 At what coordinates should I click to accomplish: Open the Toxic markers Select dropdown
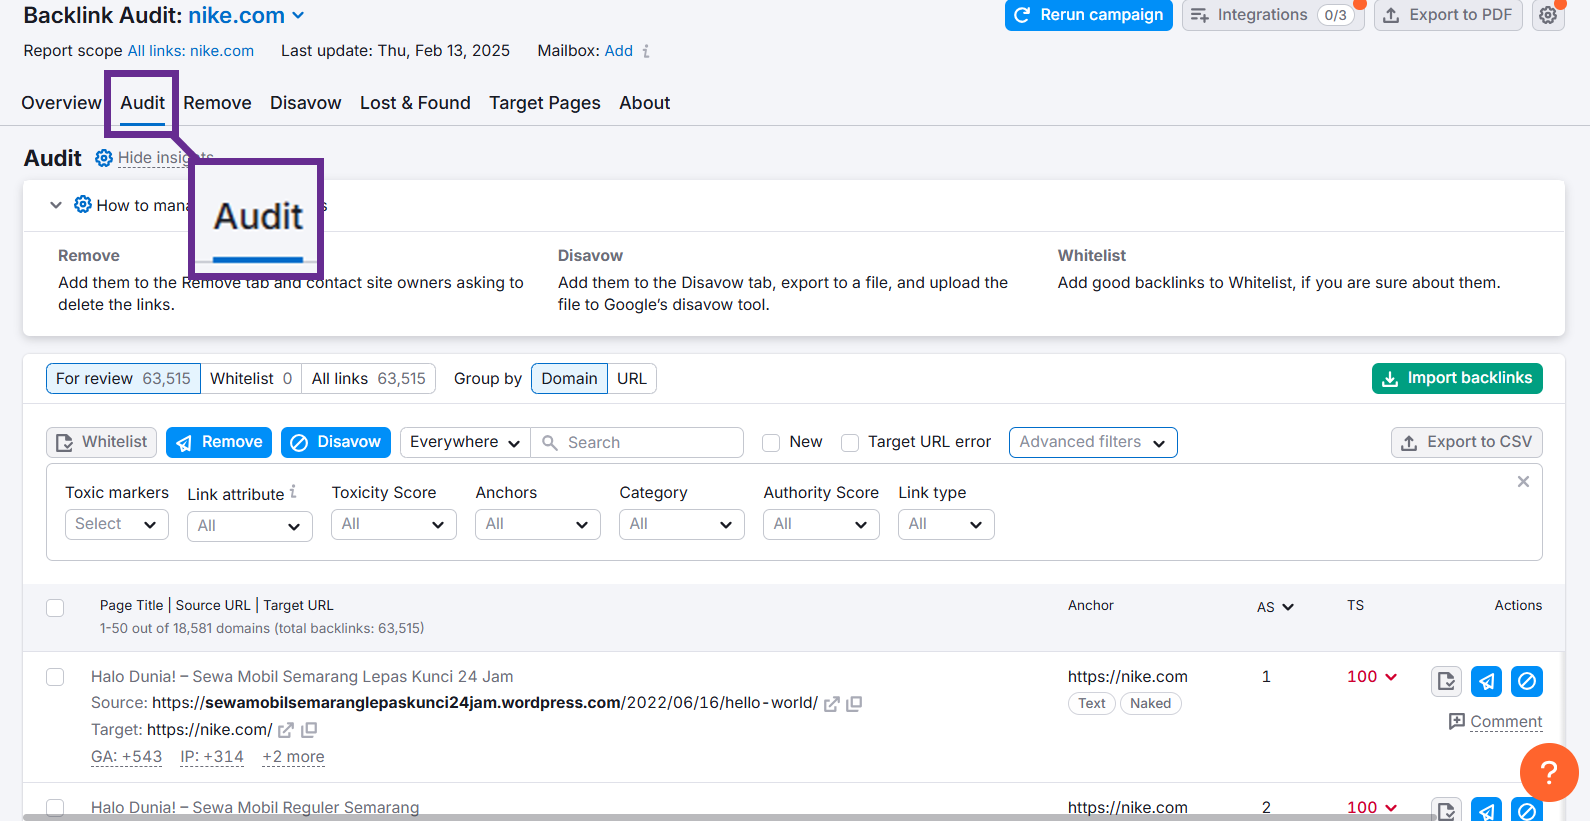(x=117, y=524)
